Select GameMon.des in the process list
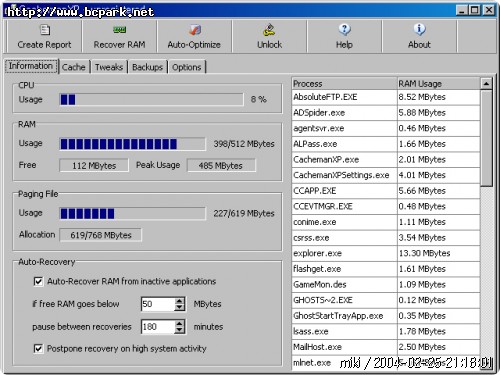The width and height of the screenshot is (500, 375). coord(386,285)
